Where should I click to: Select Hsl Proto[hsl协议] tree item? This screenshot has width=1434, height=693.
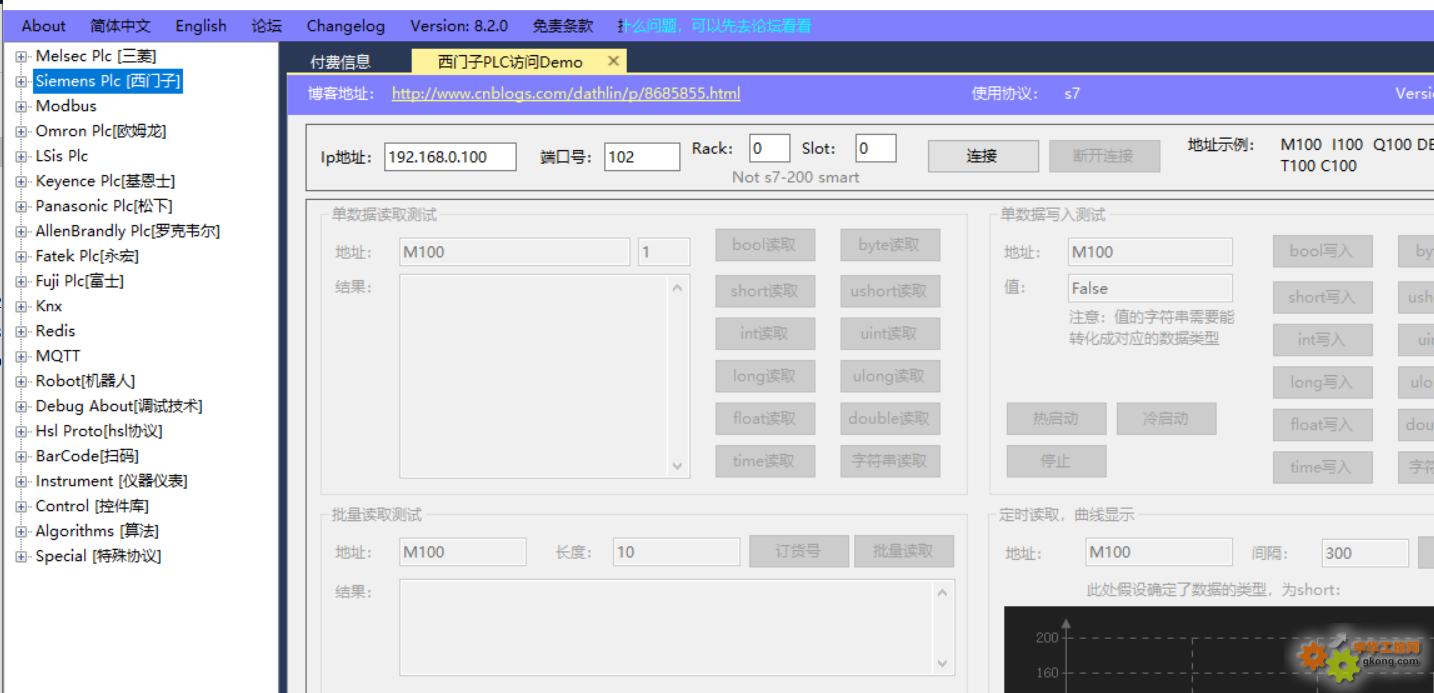(x=99, y=431)
